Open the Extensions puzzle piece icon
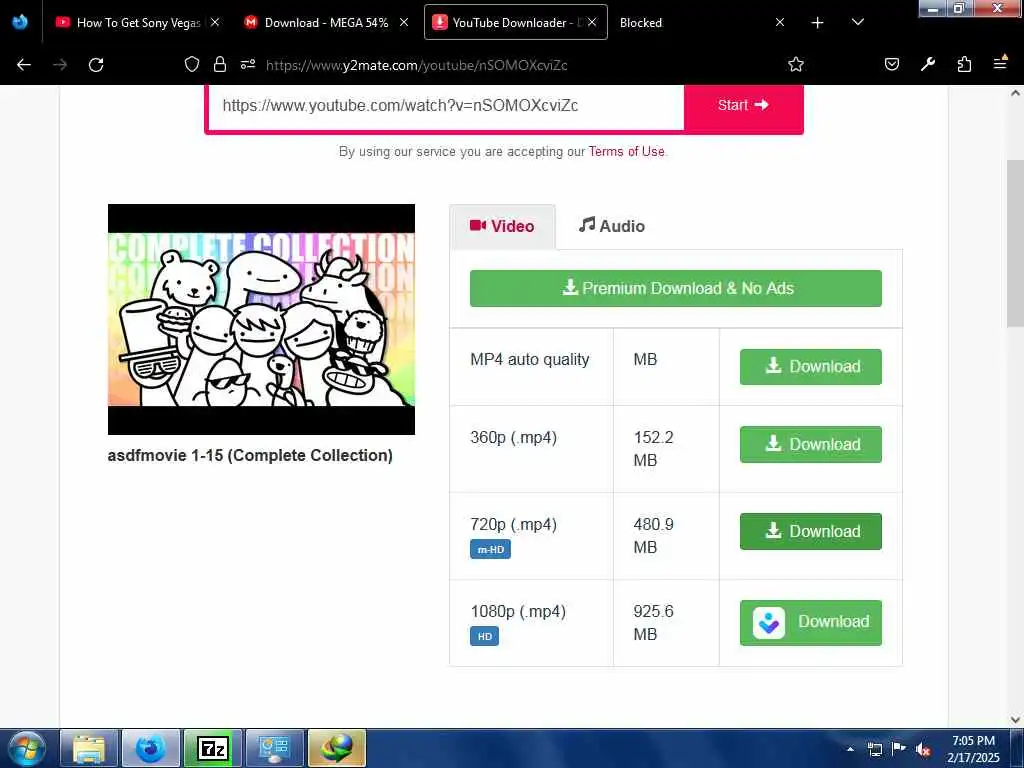This screenshot has height=768, width=1024. pyautogui.click(x=964, y=64)
